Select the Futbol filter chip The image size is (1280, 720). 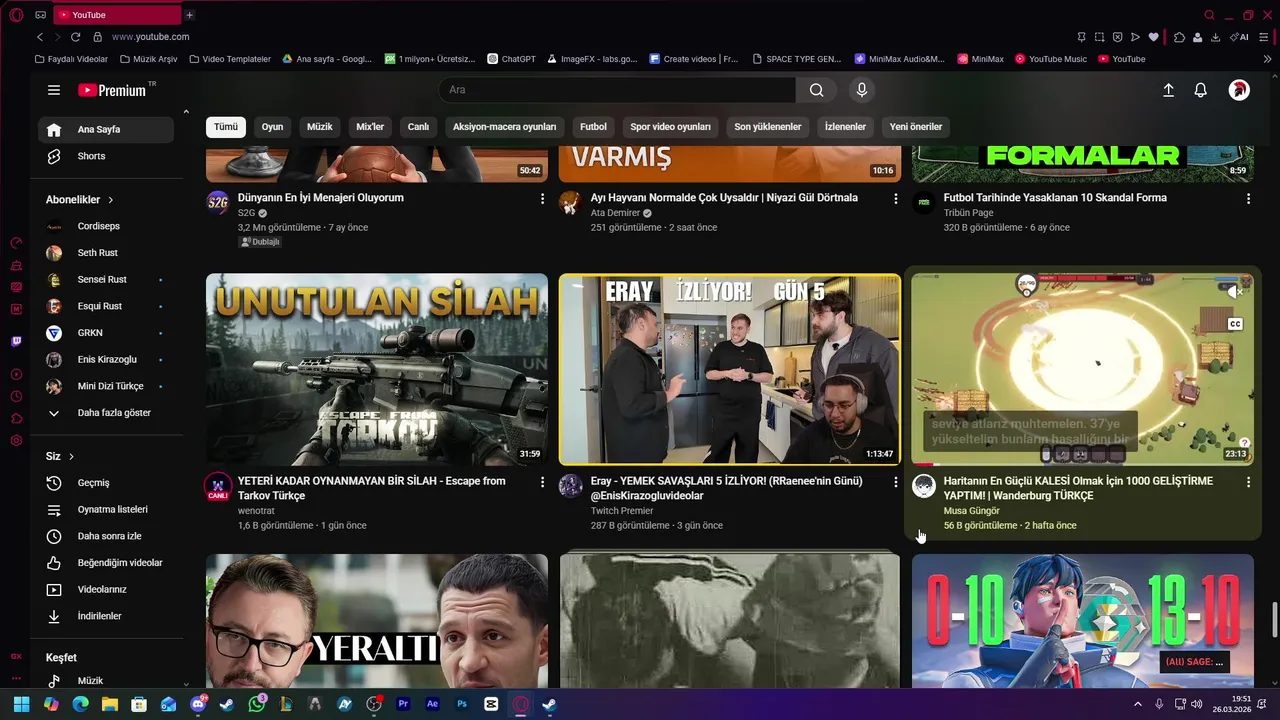click(593, 127)
